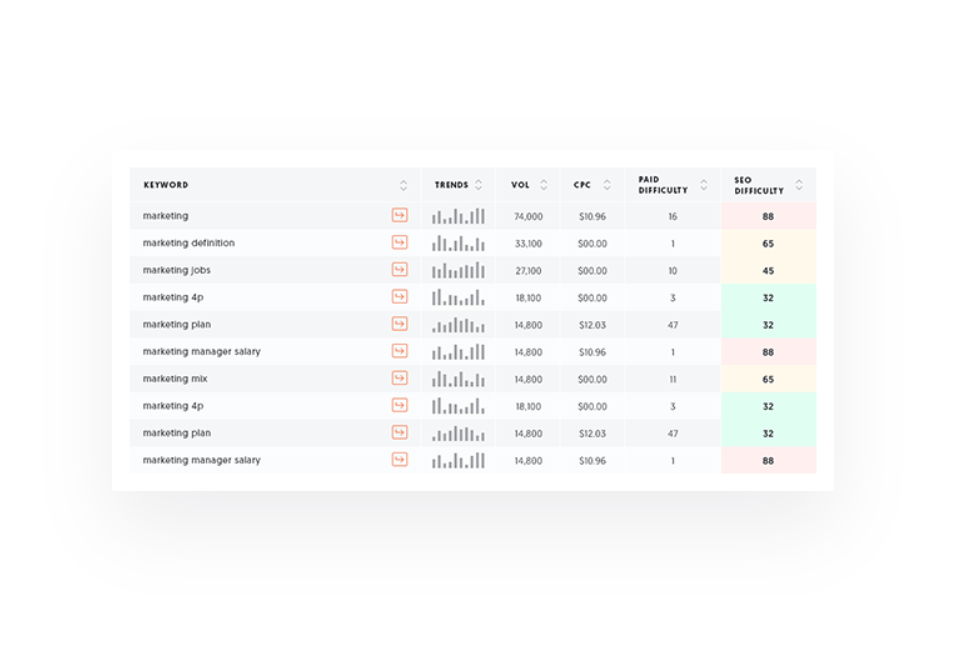Click the paid difficulty value 10

point(672,271)
